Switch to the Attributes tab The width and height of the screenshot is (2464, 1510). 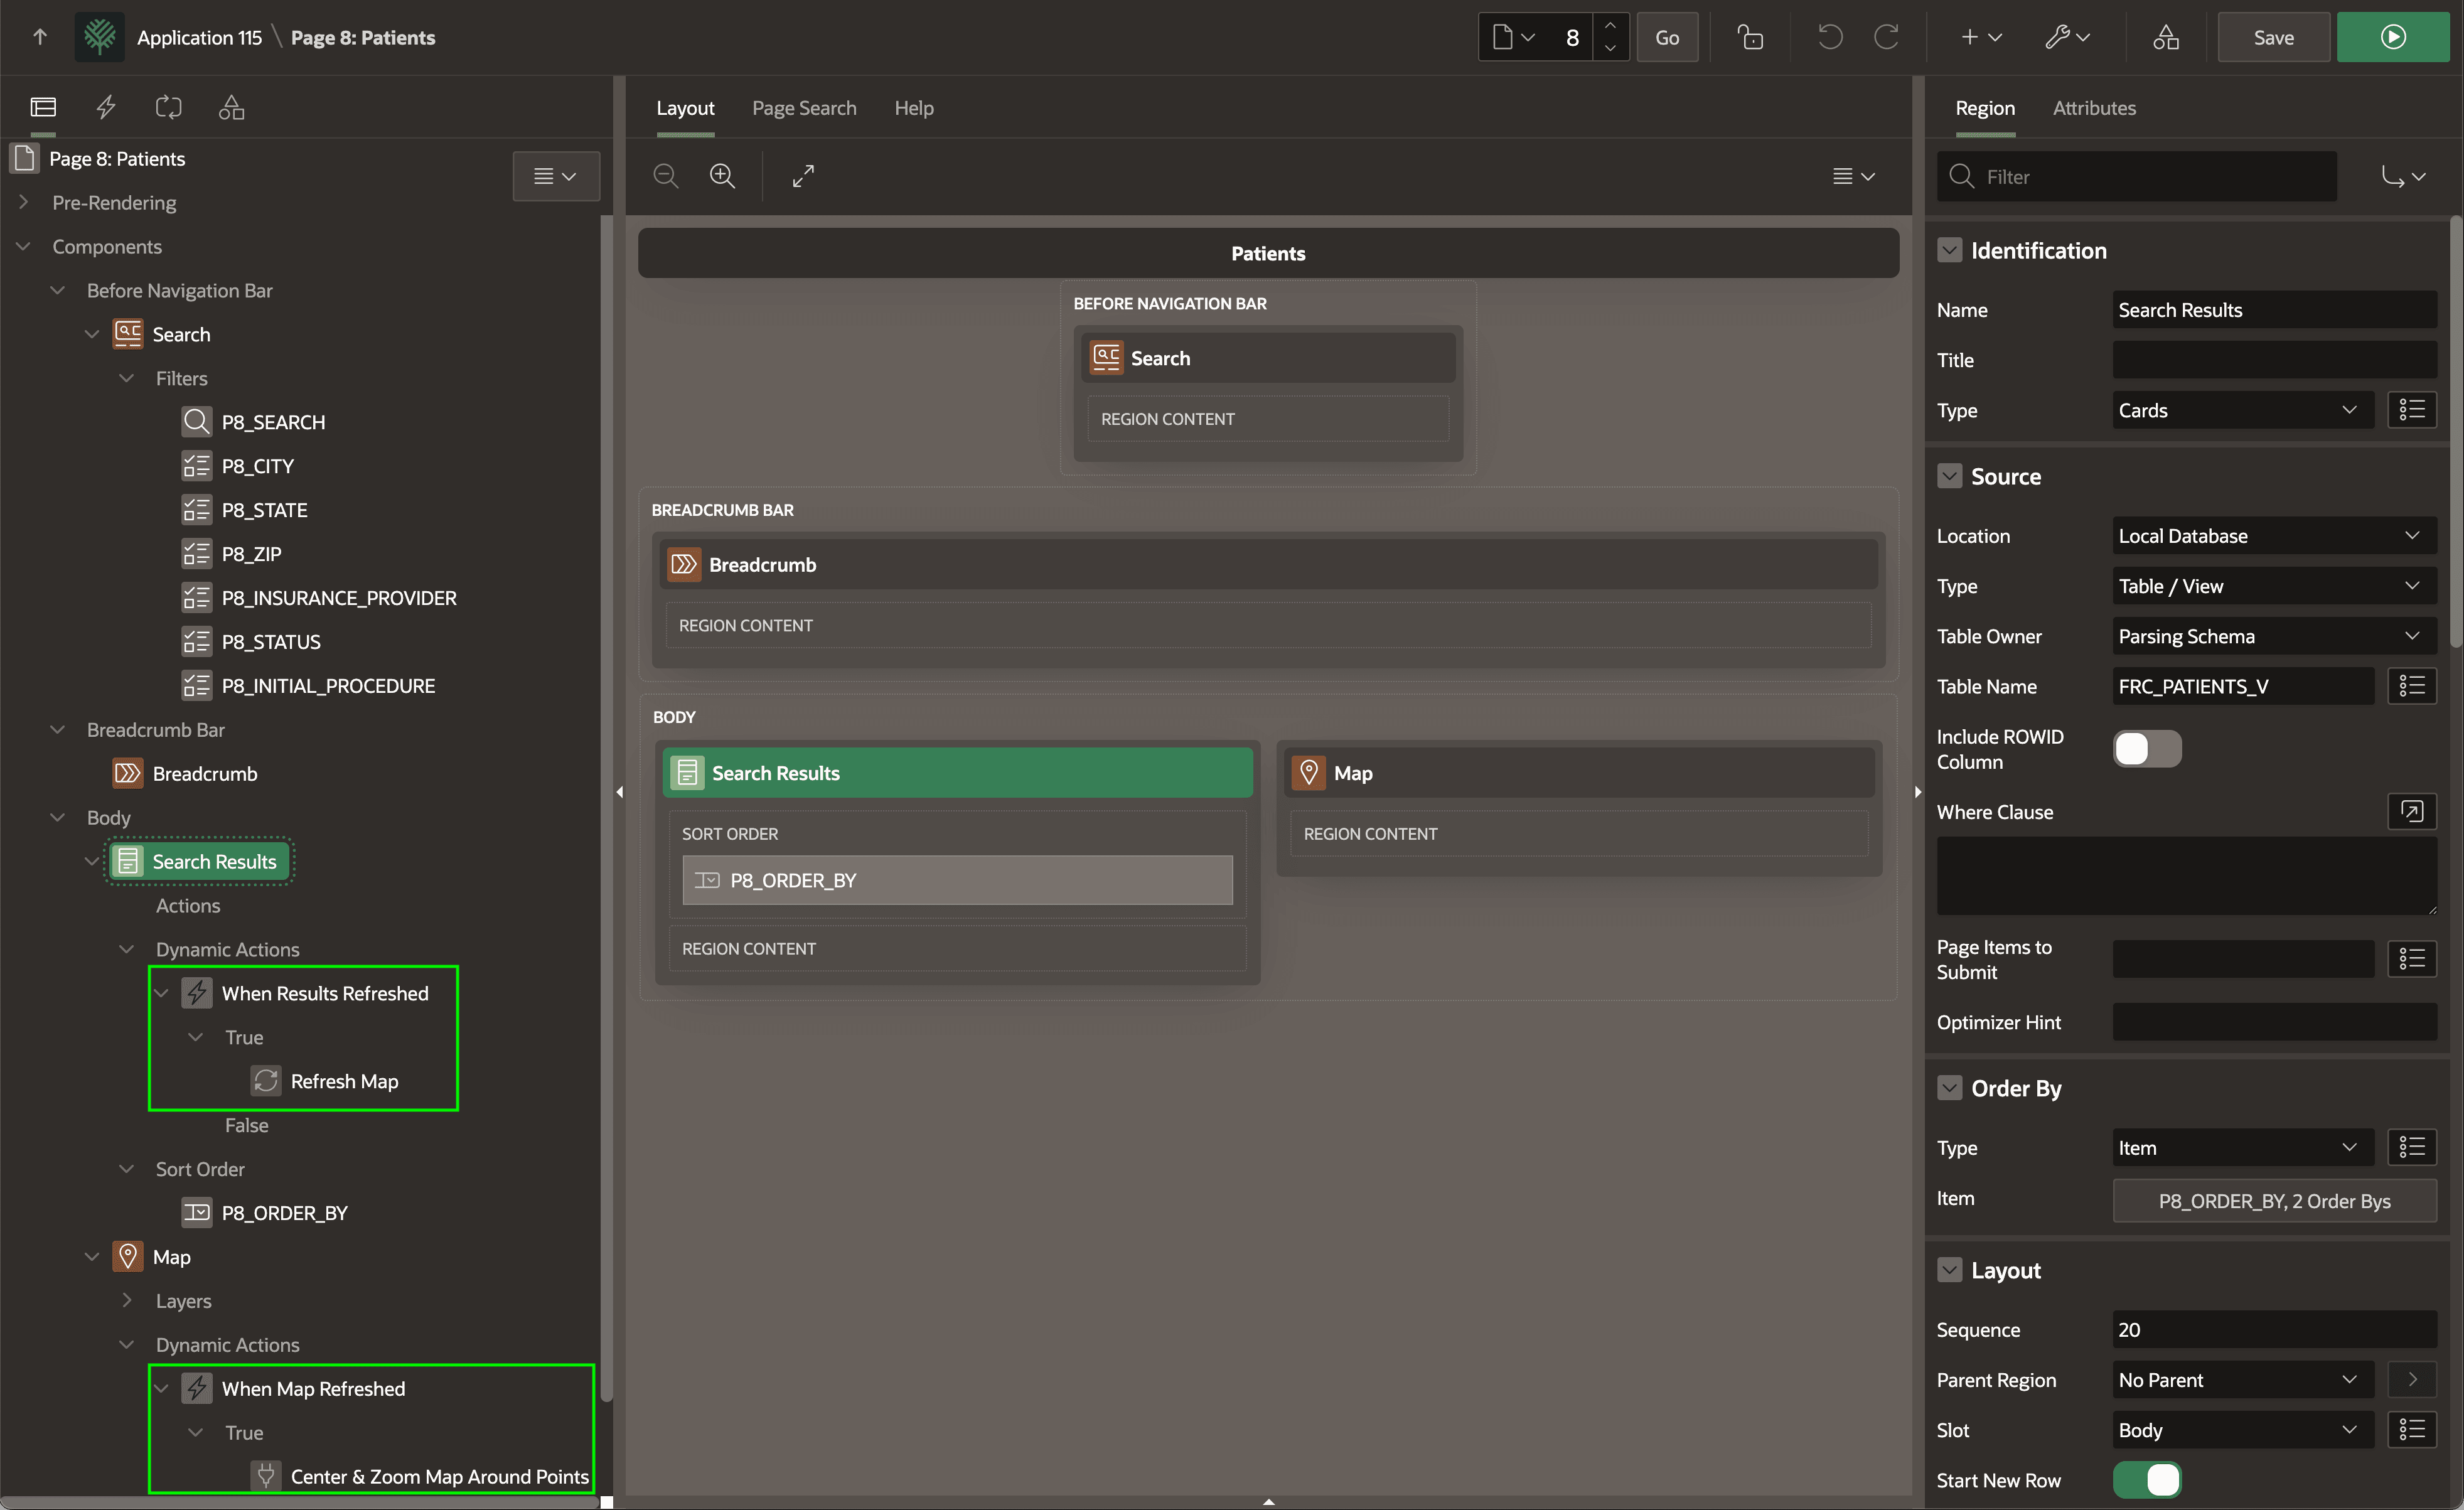(x=2094, y=108)
